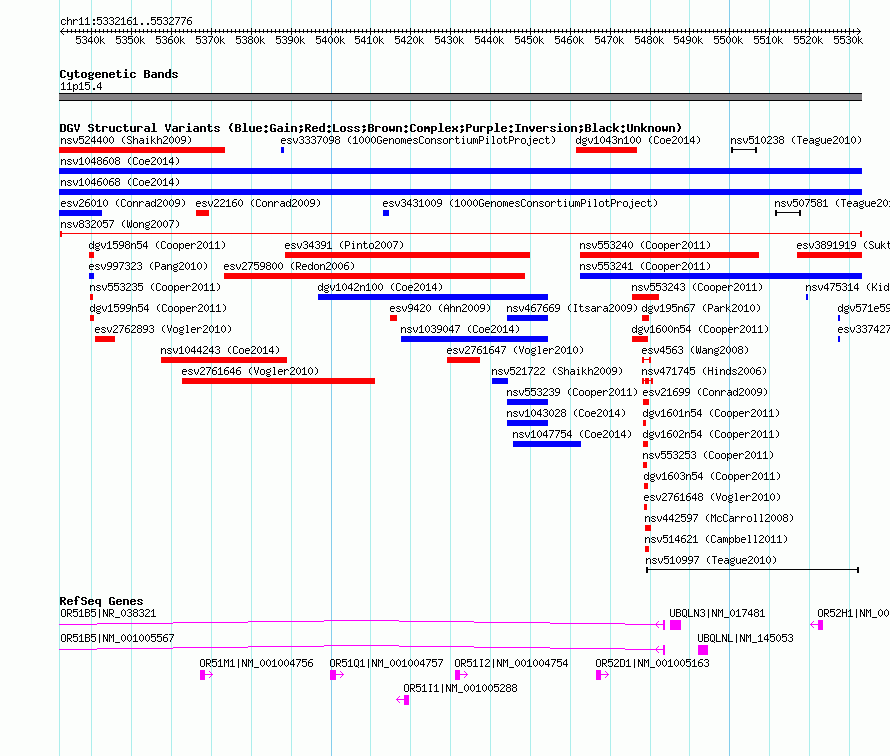Click the UBQLN3 gene box
This screenshot has width=890, height=756.
click(675, 625)
